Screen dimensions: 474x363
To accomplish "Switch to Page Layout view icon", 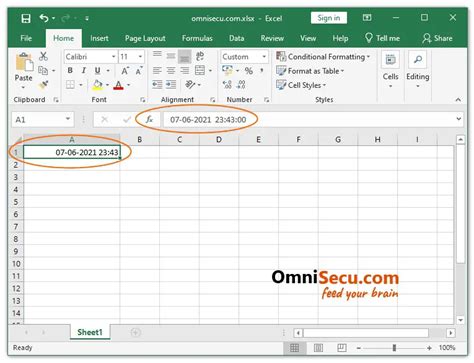I will point(318,348).
